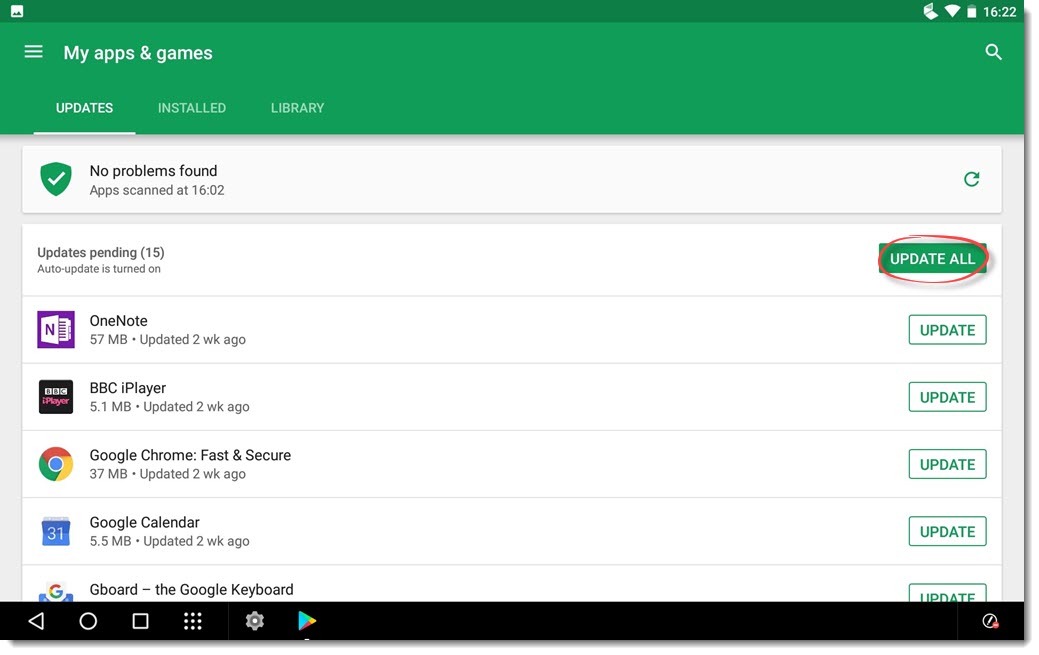Image resolution: width=1039 pixels, height=655 pixels.
Task: Switch to the LIBRARY tab
Action: pyautogui.click(x=297, y=108)
